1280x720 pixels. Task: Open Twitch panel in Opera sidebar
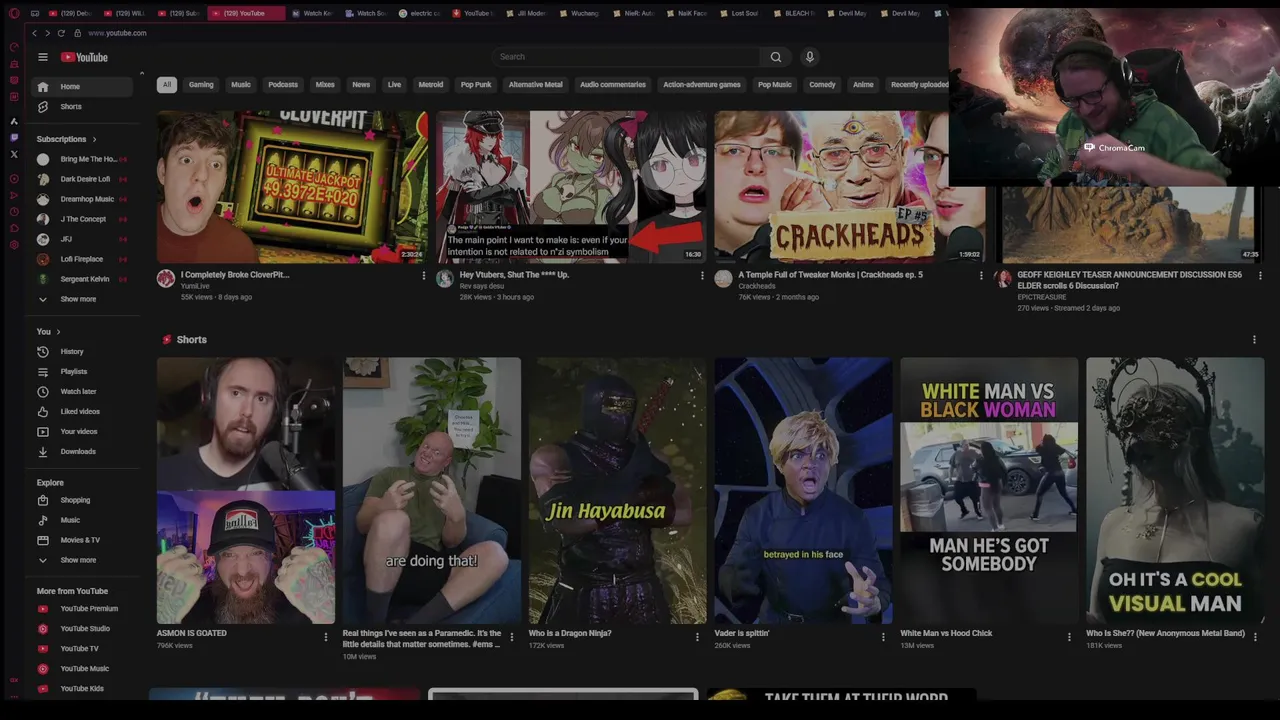(14, 137)
